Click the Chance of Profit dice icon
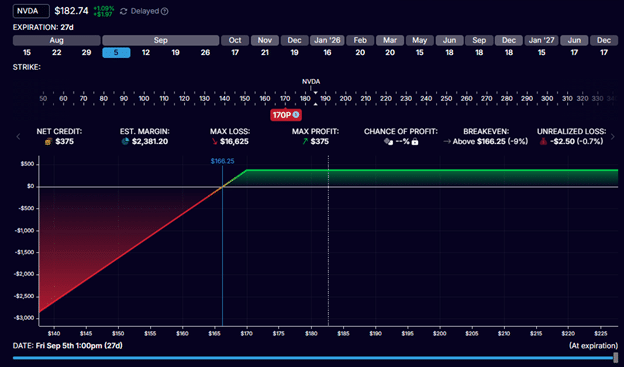This screenshot has width=624, height=367. click(x=388, y=142)
